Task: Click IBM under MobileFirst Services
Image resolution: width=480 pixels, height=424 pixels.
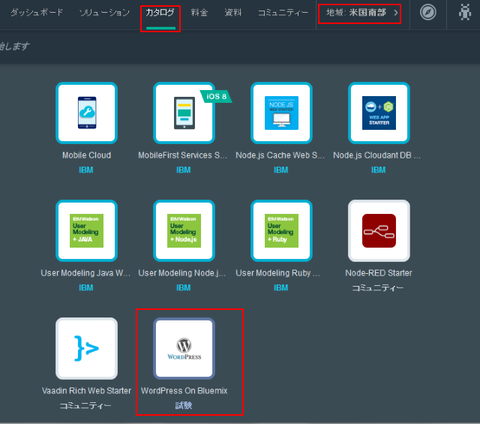Action: [x=183, y=170]
